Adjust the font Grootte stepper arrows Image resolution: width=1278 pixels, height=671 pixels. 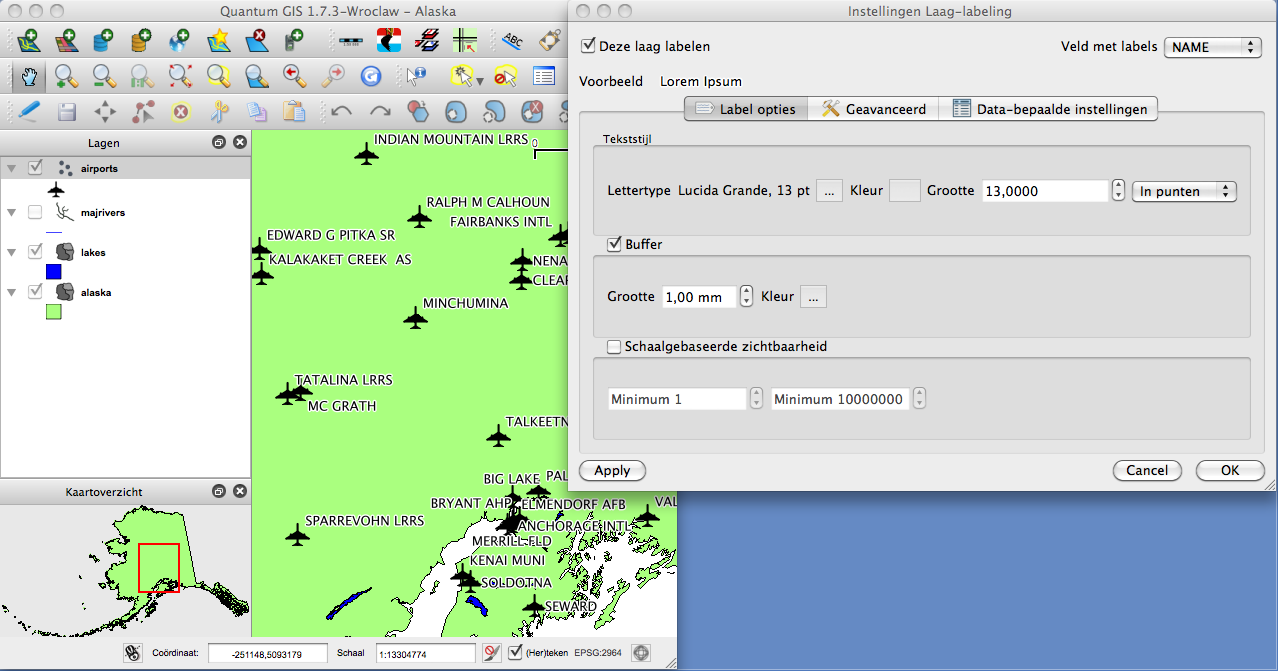(x=1118, y=190)
